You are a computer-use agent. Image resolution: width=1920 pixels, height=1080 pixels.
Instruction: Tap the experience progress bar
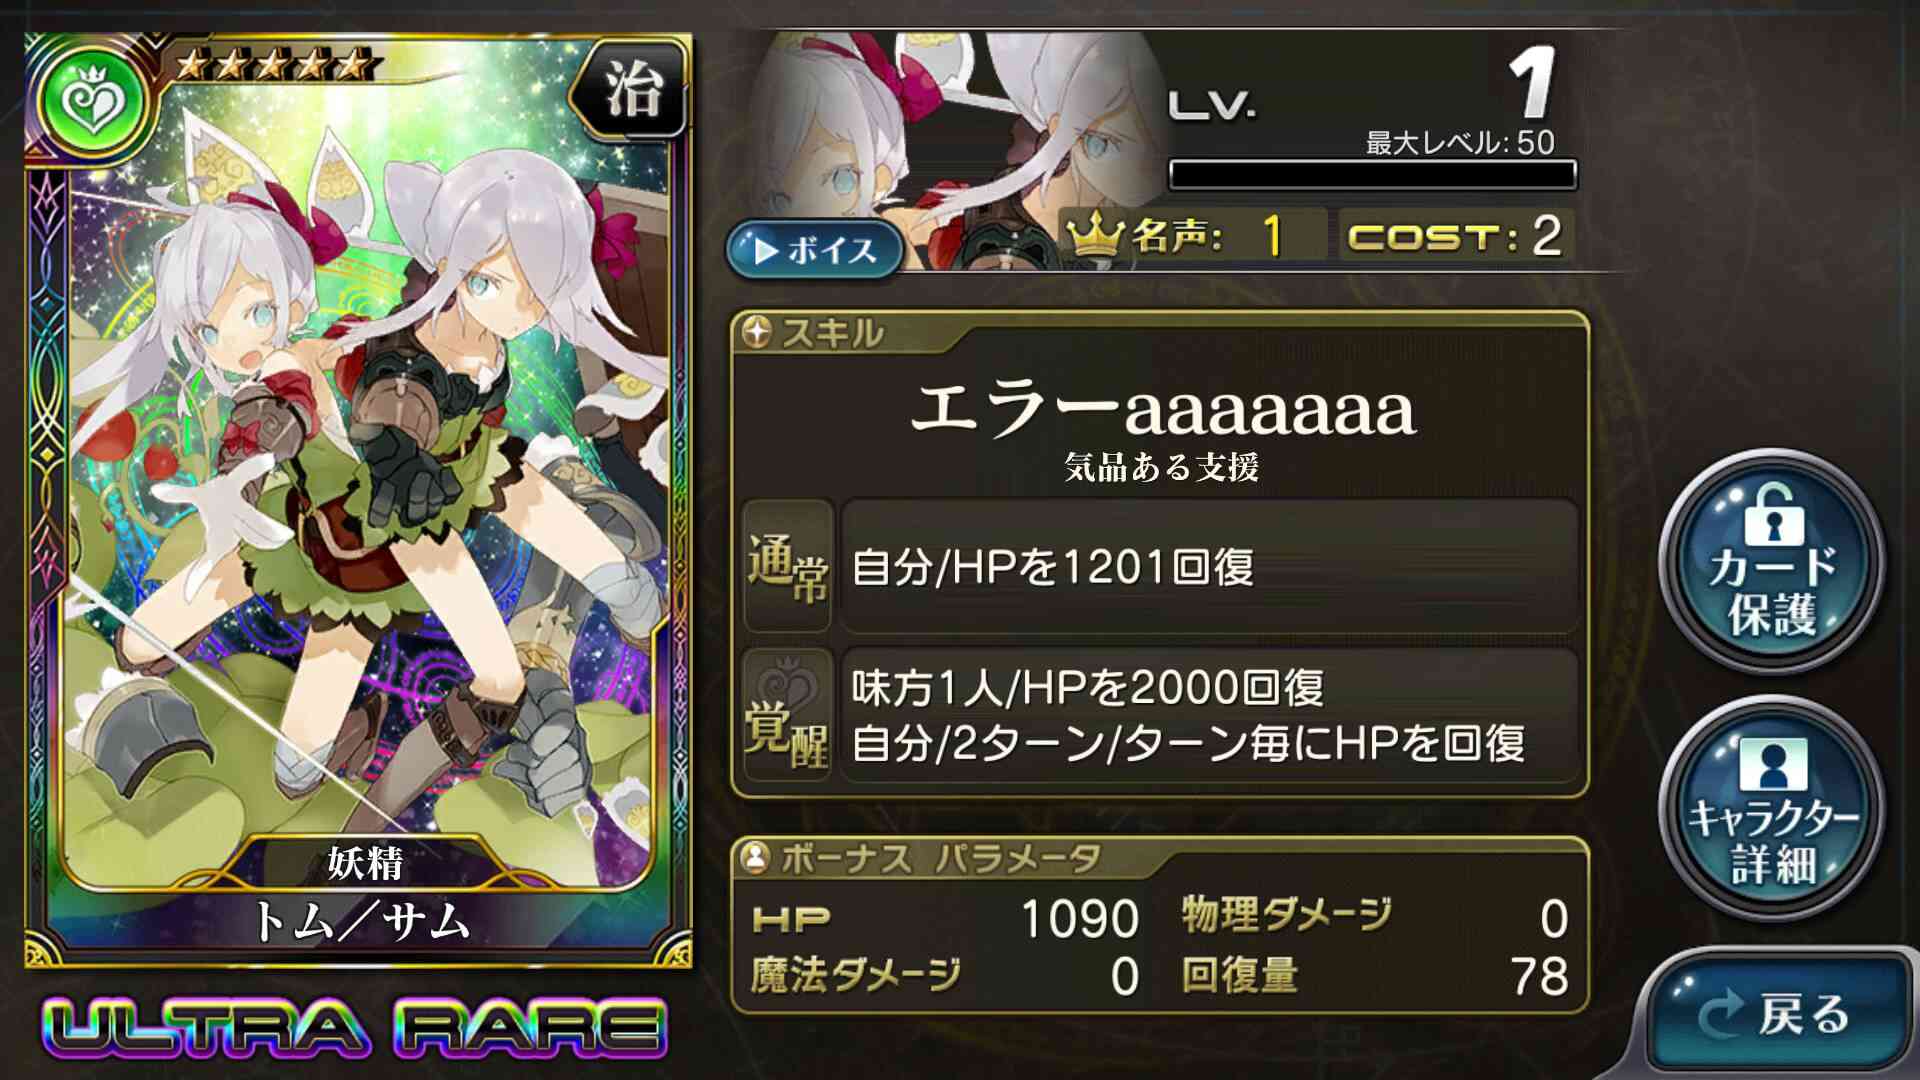click(x=1373, y=175)
